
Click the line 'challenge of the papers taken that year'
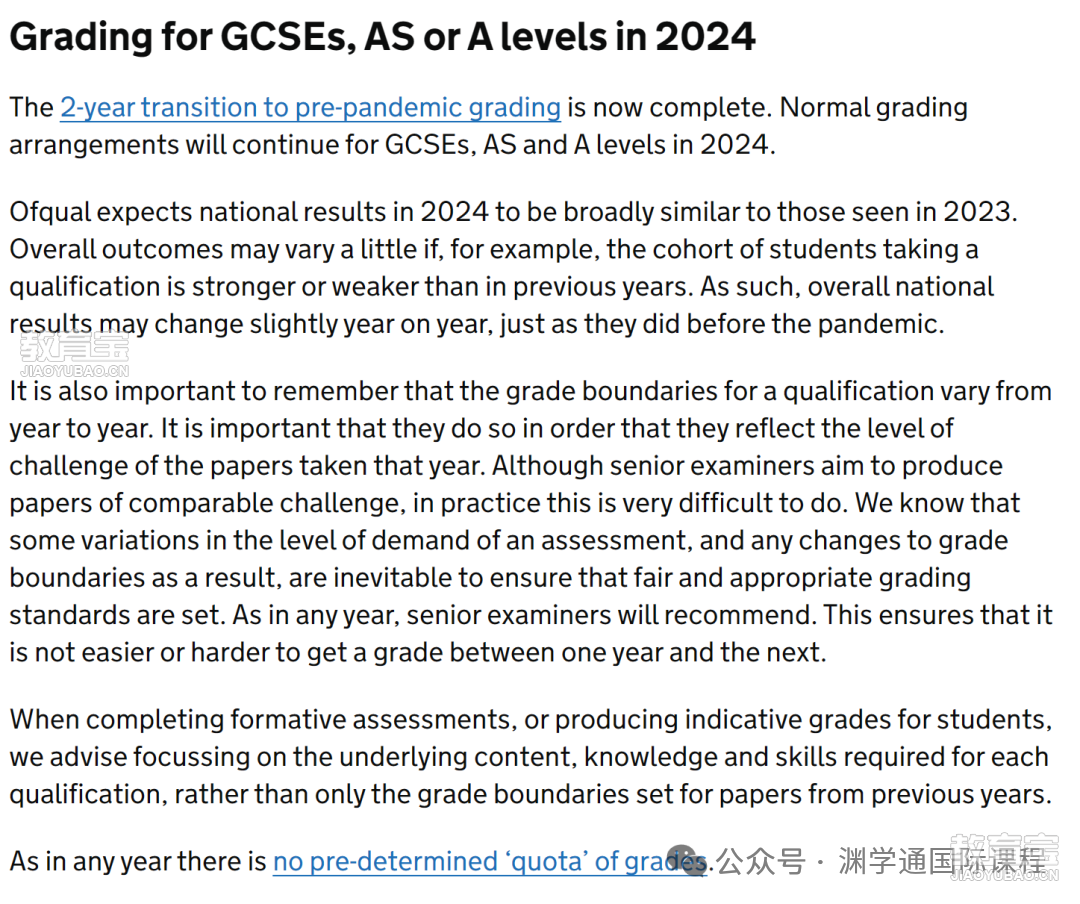pyautogui.click(x=506, y=466)
